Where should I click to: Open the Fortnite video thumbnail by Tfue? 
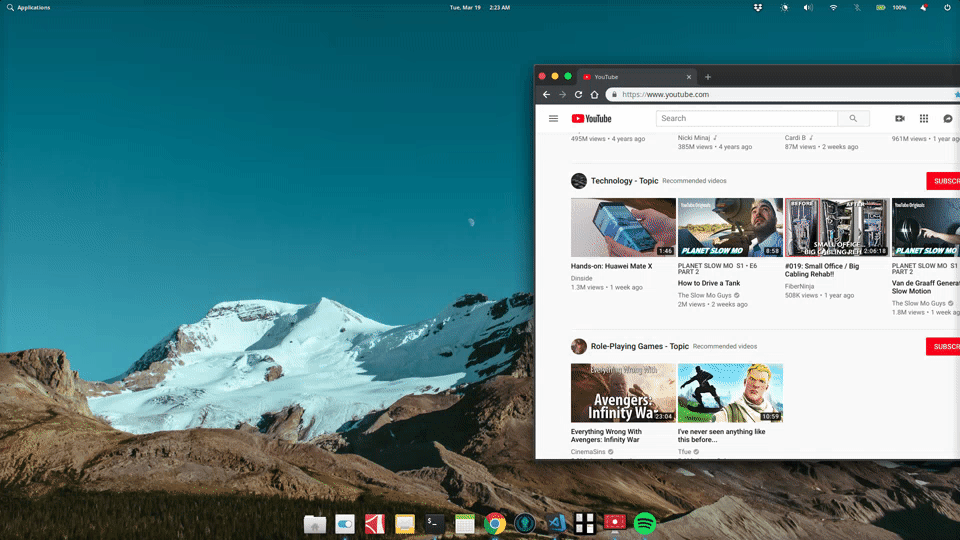(730, 393)
